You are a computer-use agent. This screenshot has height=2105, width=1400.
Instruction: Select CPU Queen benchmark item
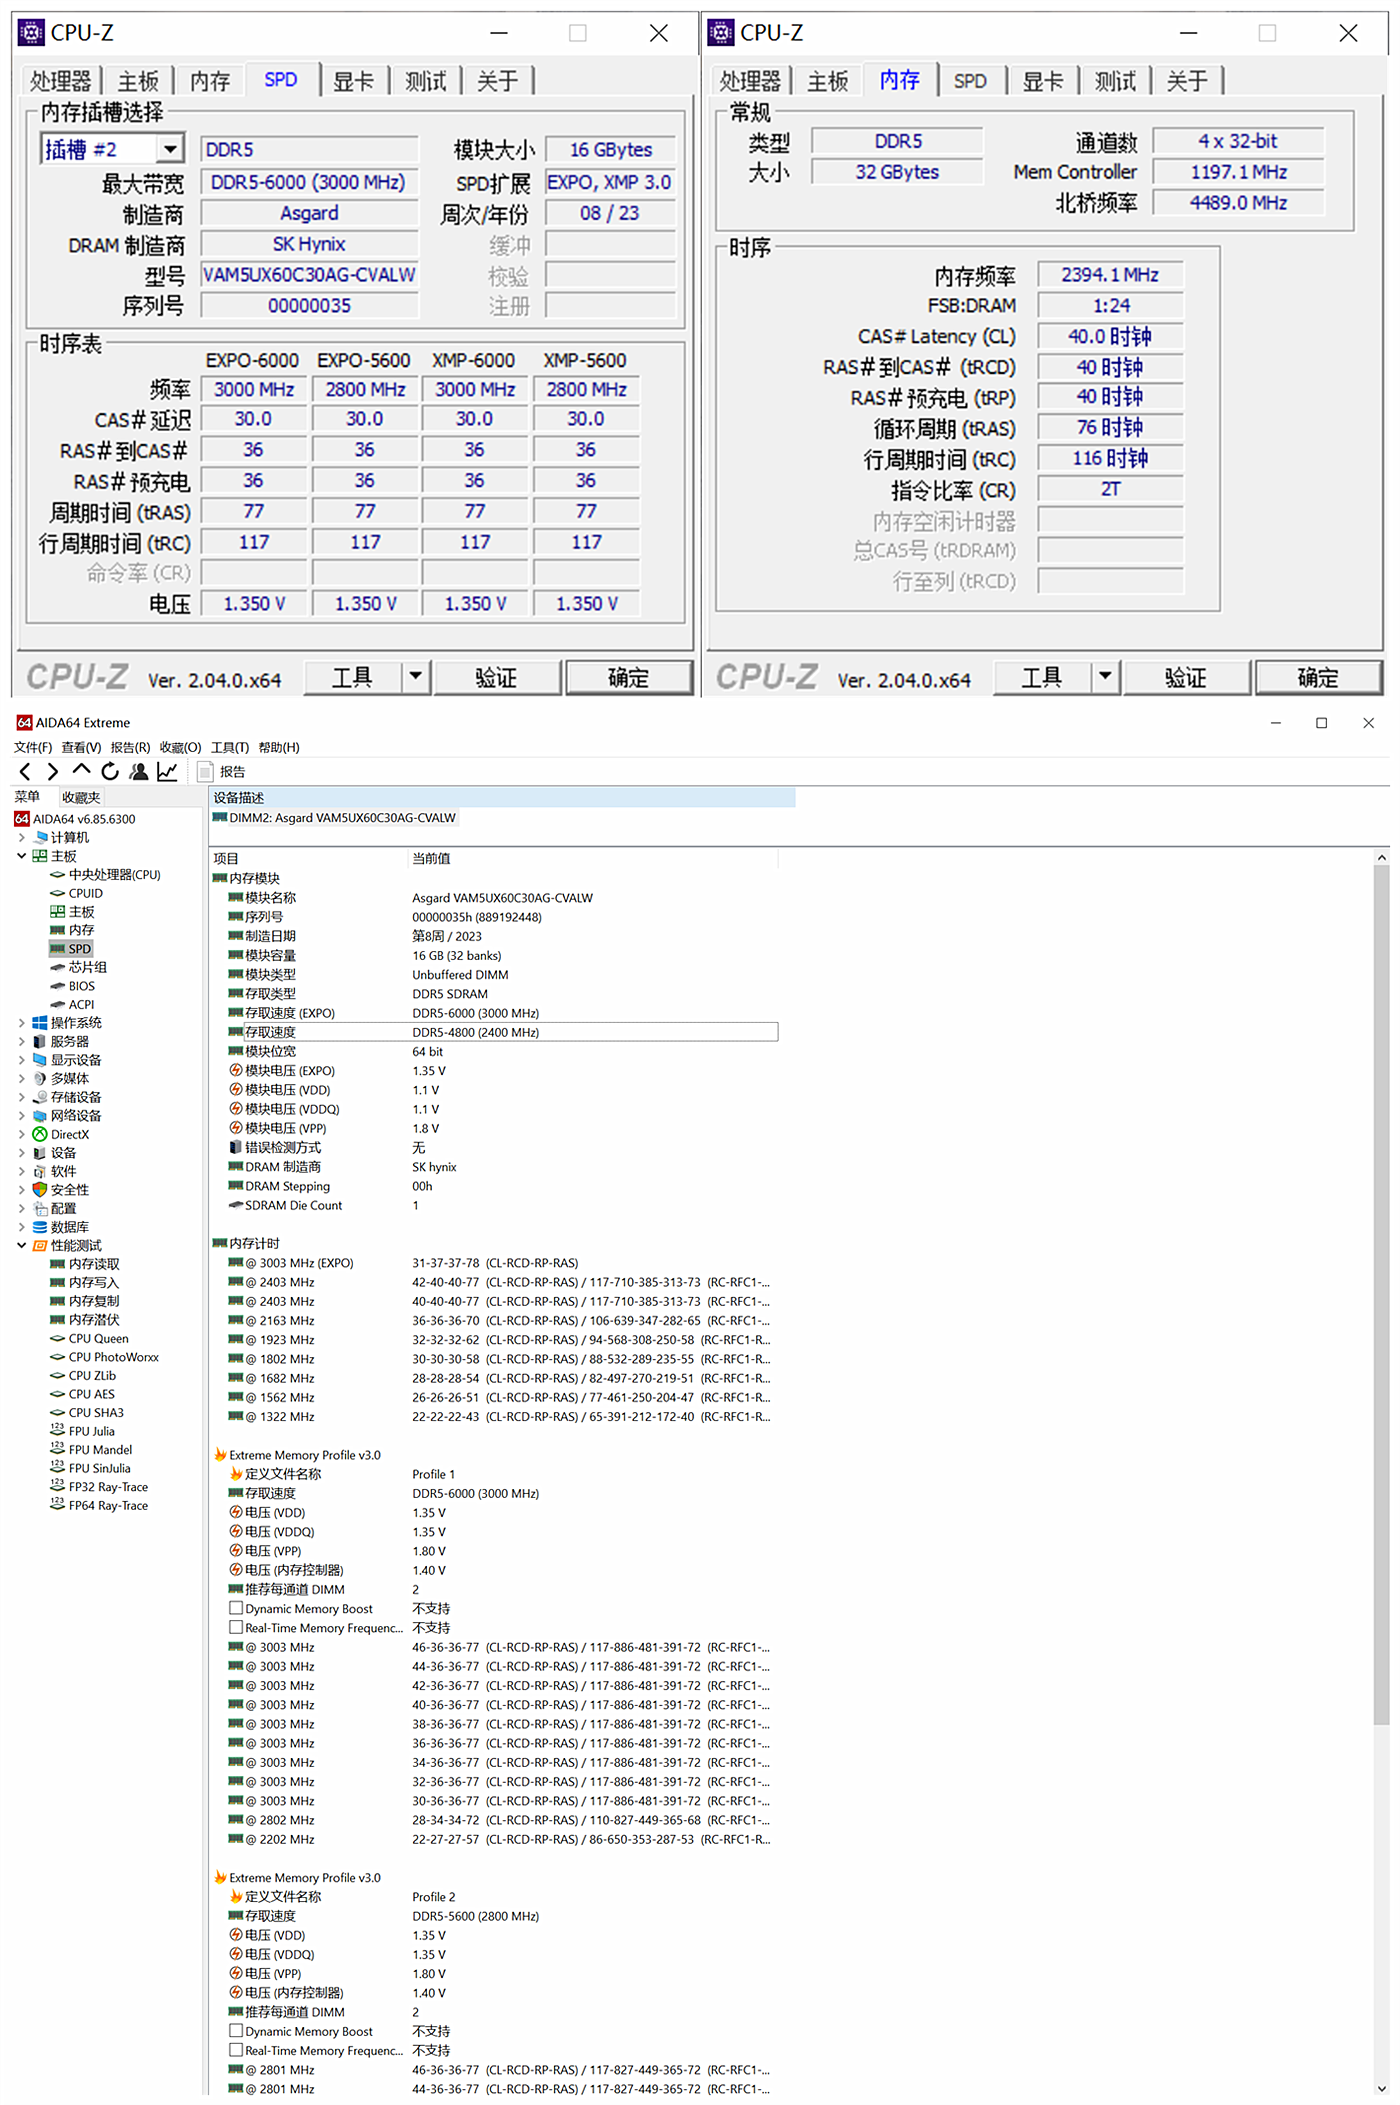pos(90,1338)
